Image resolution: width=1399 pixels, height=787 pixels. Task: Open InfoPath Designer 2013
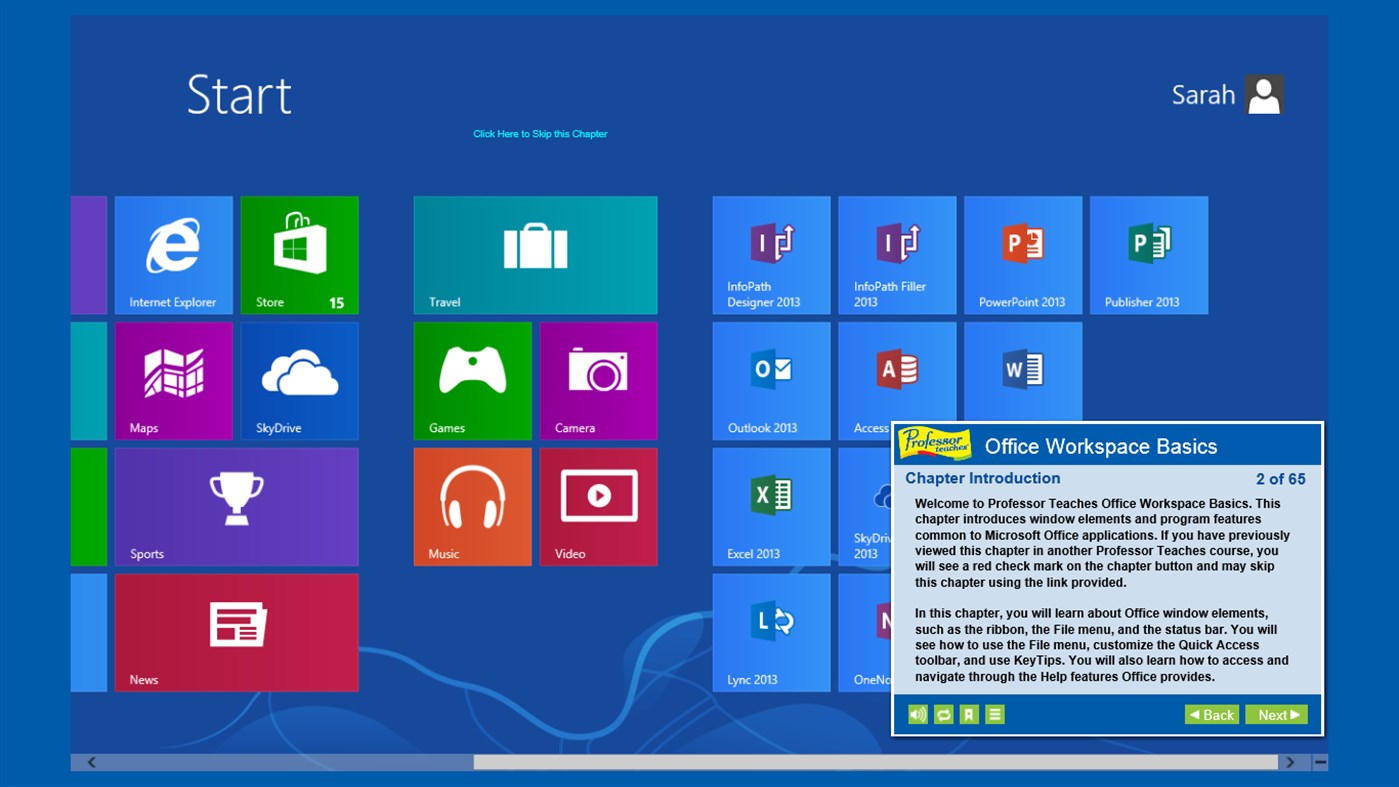point(770,255)
